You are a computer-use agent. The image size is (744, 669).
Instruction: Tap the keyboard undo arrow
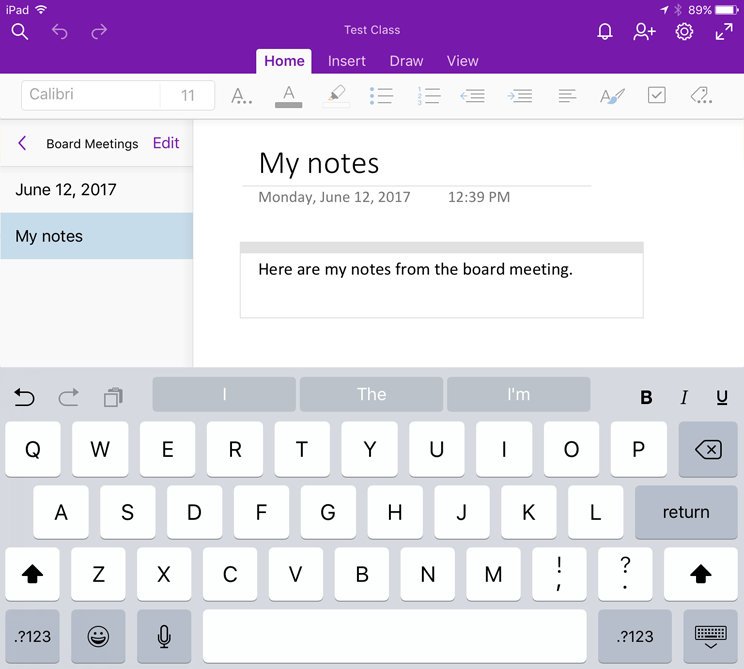click(x=24, y=397)
